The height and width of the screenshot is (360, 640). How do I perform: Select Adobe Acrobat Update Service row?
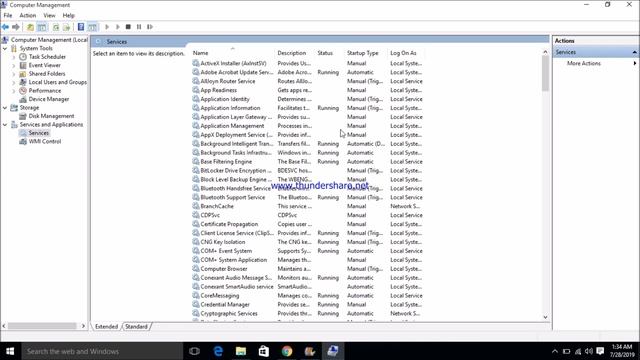point(307,72)
